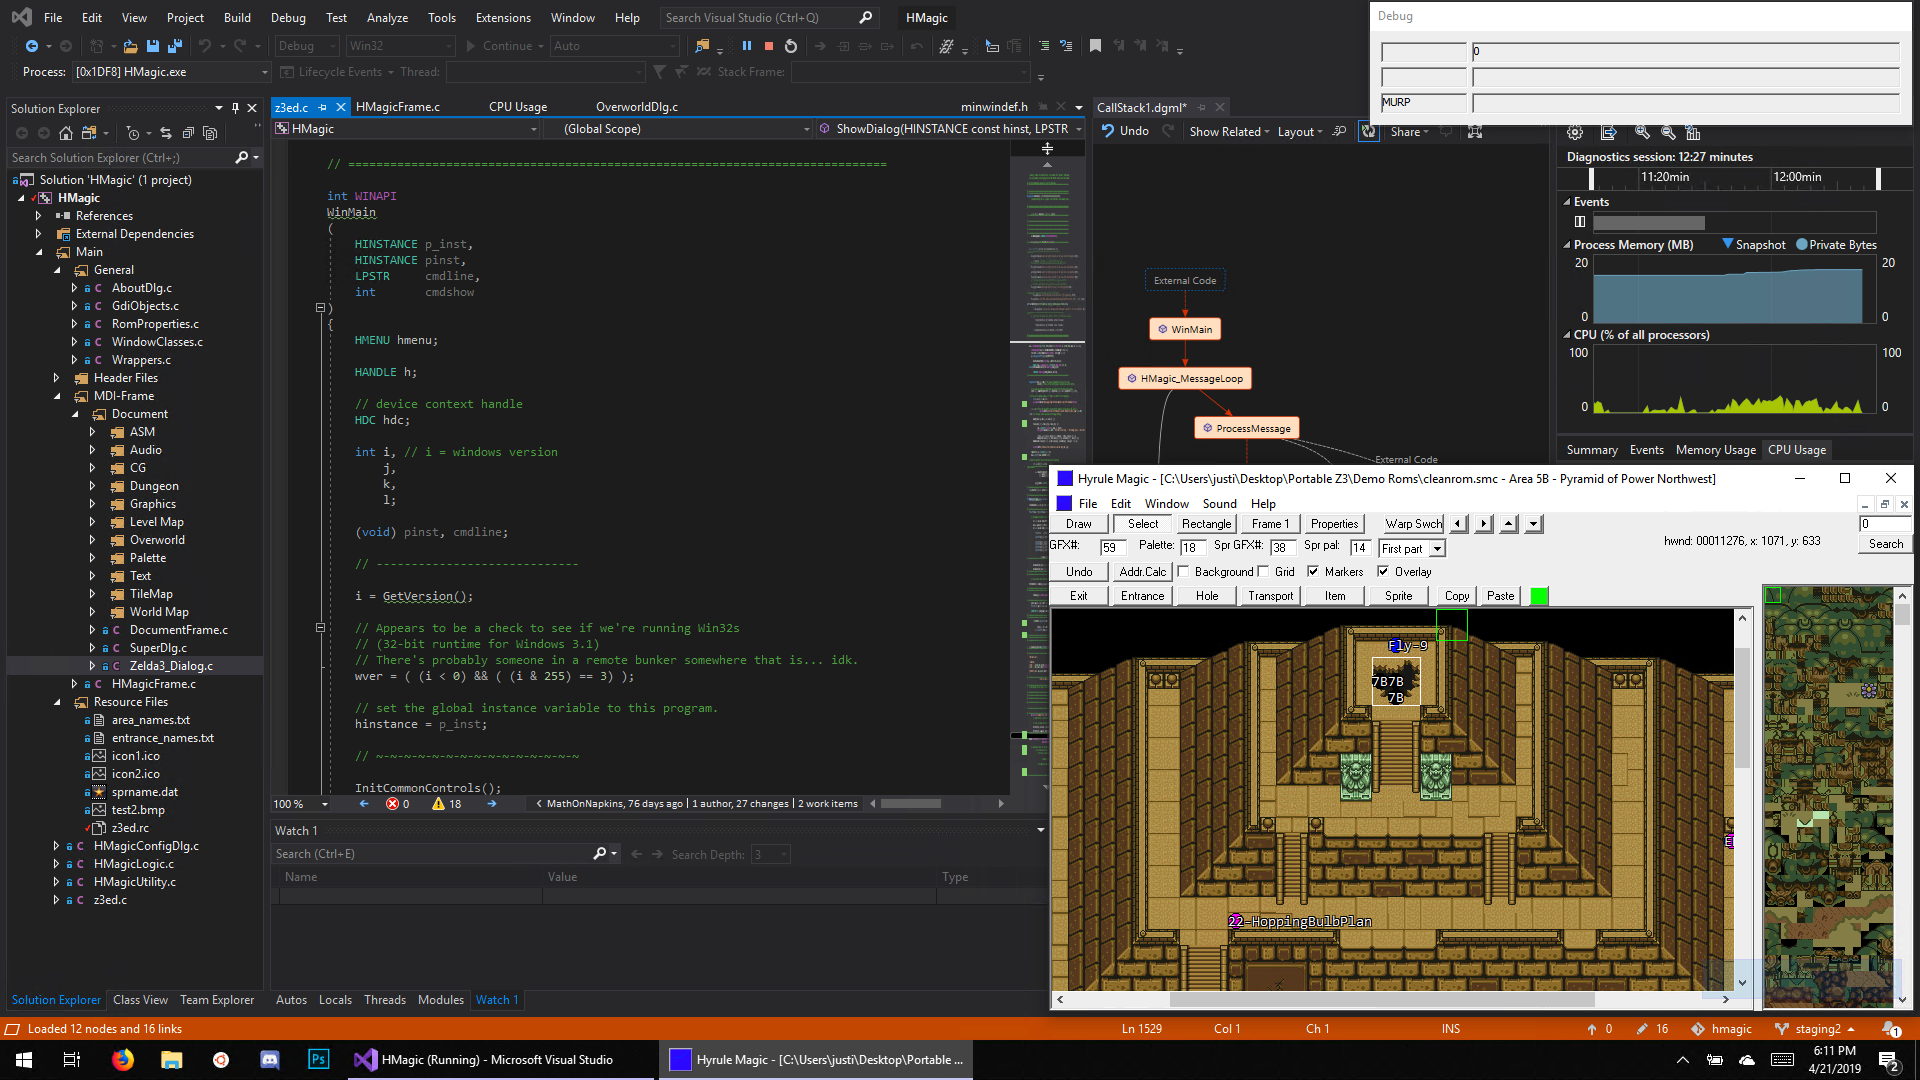The image size is (1920, 1080).
Task: Click highlighted refresh icon in CallStack toolbar
Action: click(x=1368, y=131)
